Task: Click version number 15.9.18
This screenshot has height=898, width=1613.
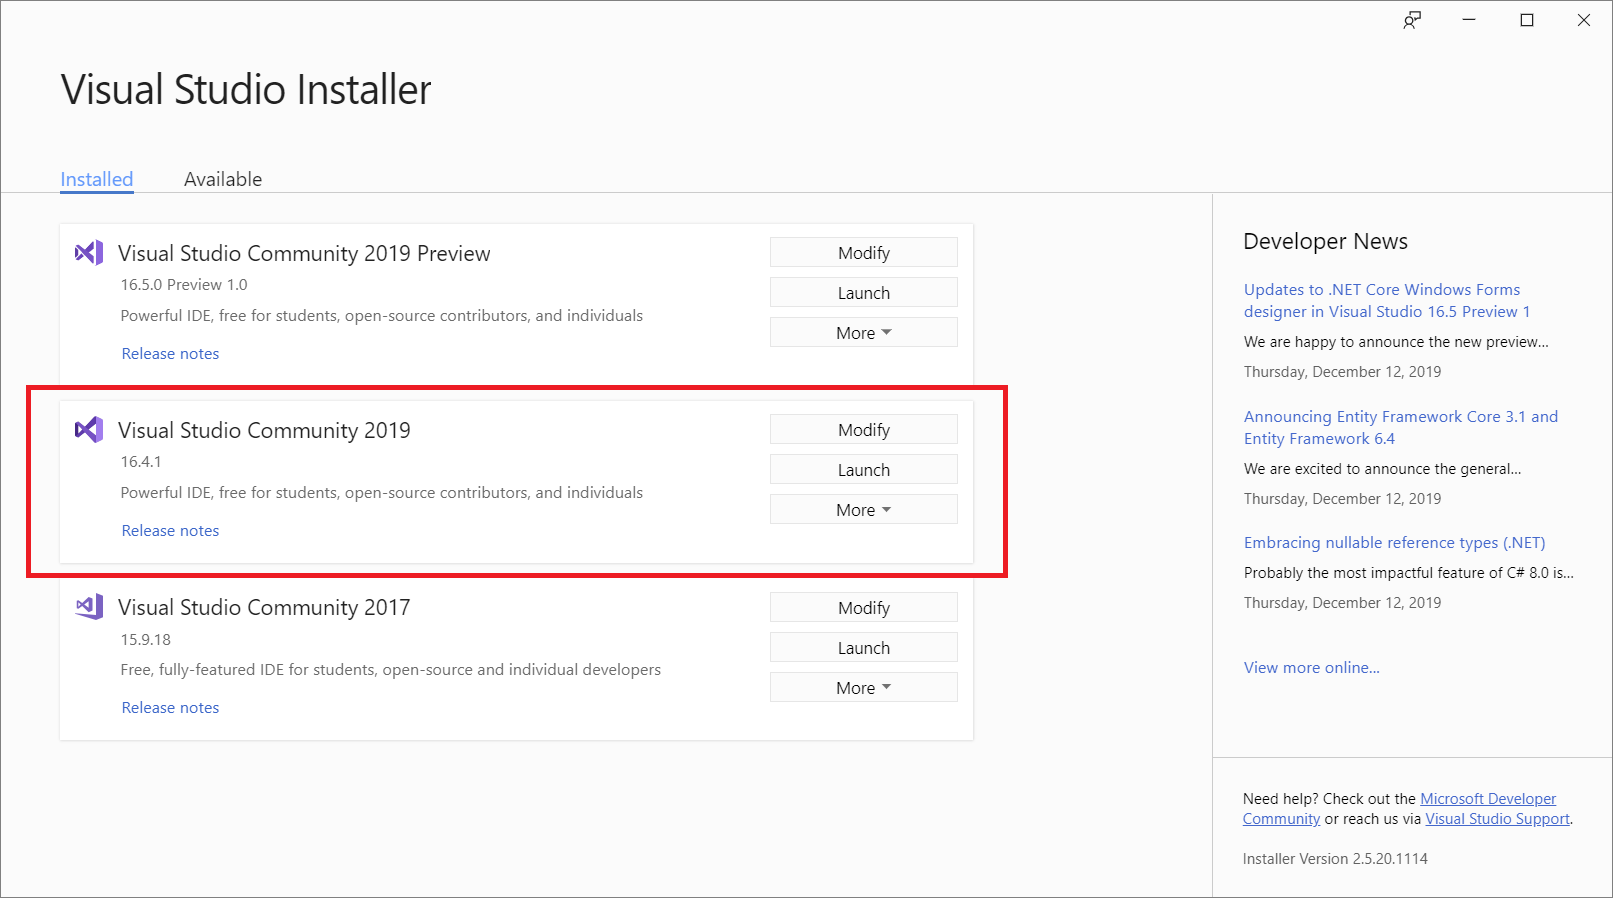Action: (x=146, y=640)
